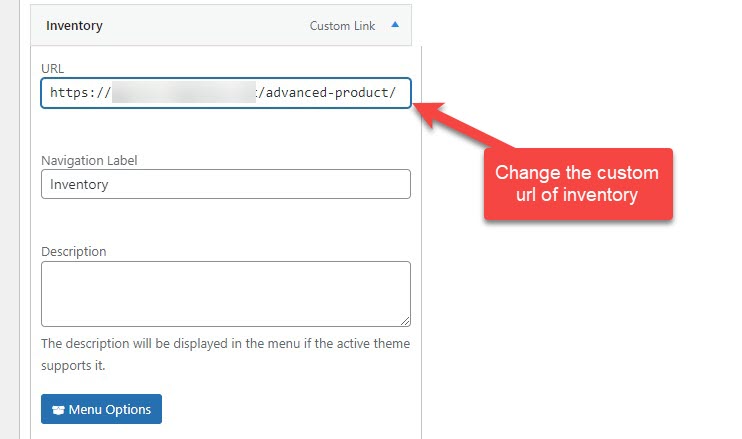Viewport: 742px width, 439px height.
Task: Click the Navigation Label caption text
Action: pyautogui.click(x=89, y=160)
